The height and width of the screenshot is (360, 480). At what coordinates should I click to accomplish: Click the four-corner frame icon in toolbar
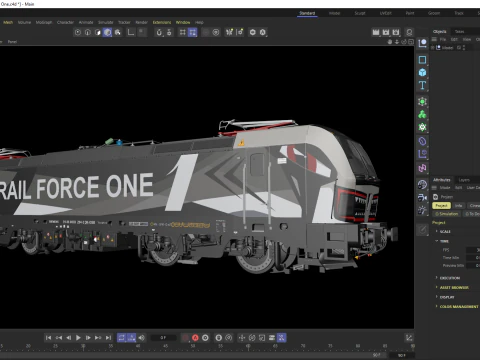click(182, 32)
